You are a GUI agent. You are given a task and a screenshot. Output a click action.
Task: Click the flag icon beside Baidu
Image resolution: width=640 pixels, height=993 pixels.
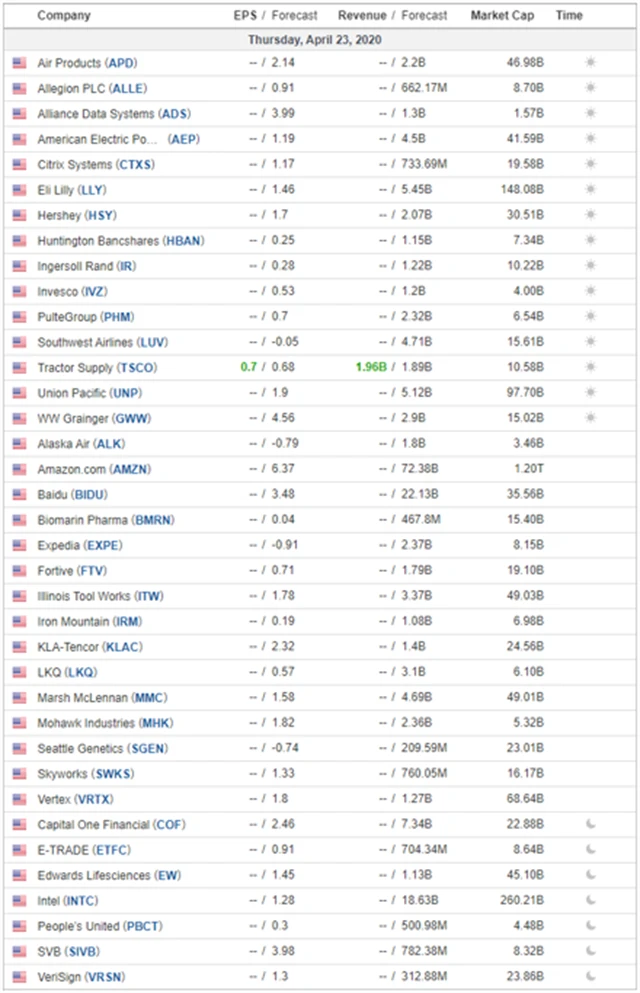tap(19, 495)
